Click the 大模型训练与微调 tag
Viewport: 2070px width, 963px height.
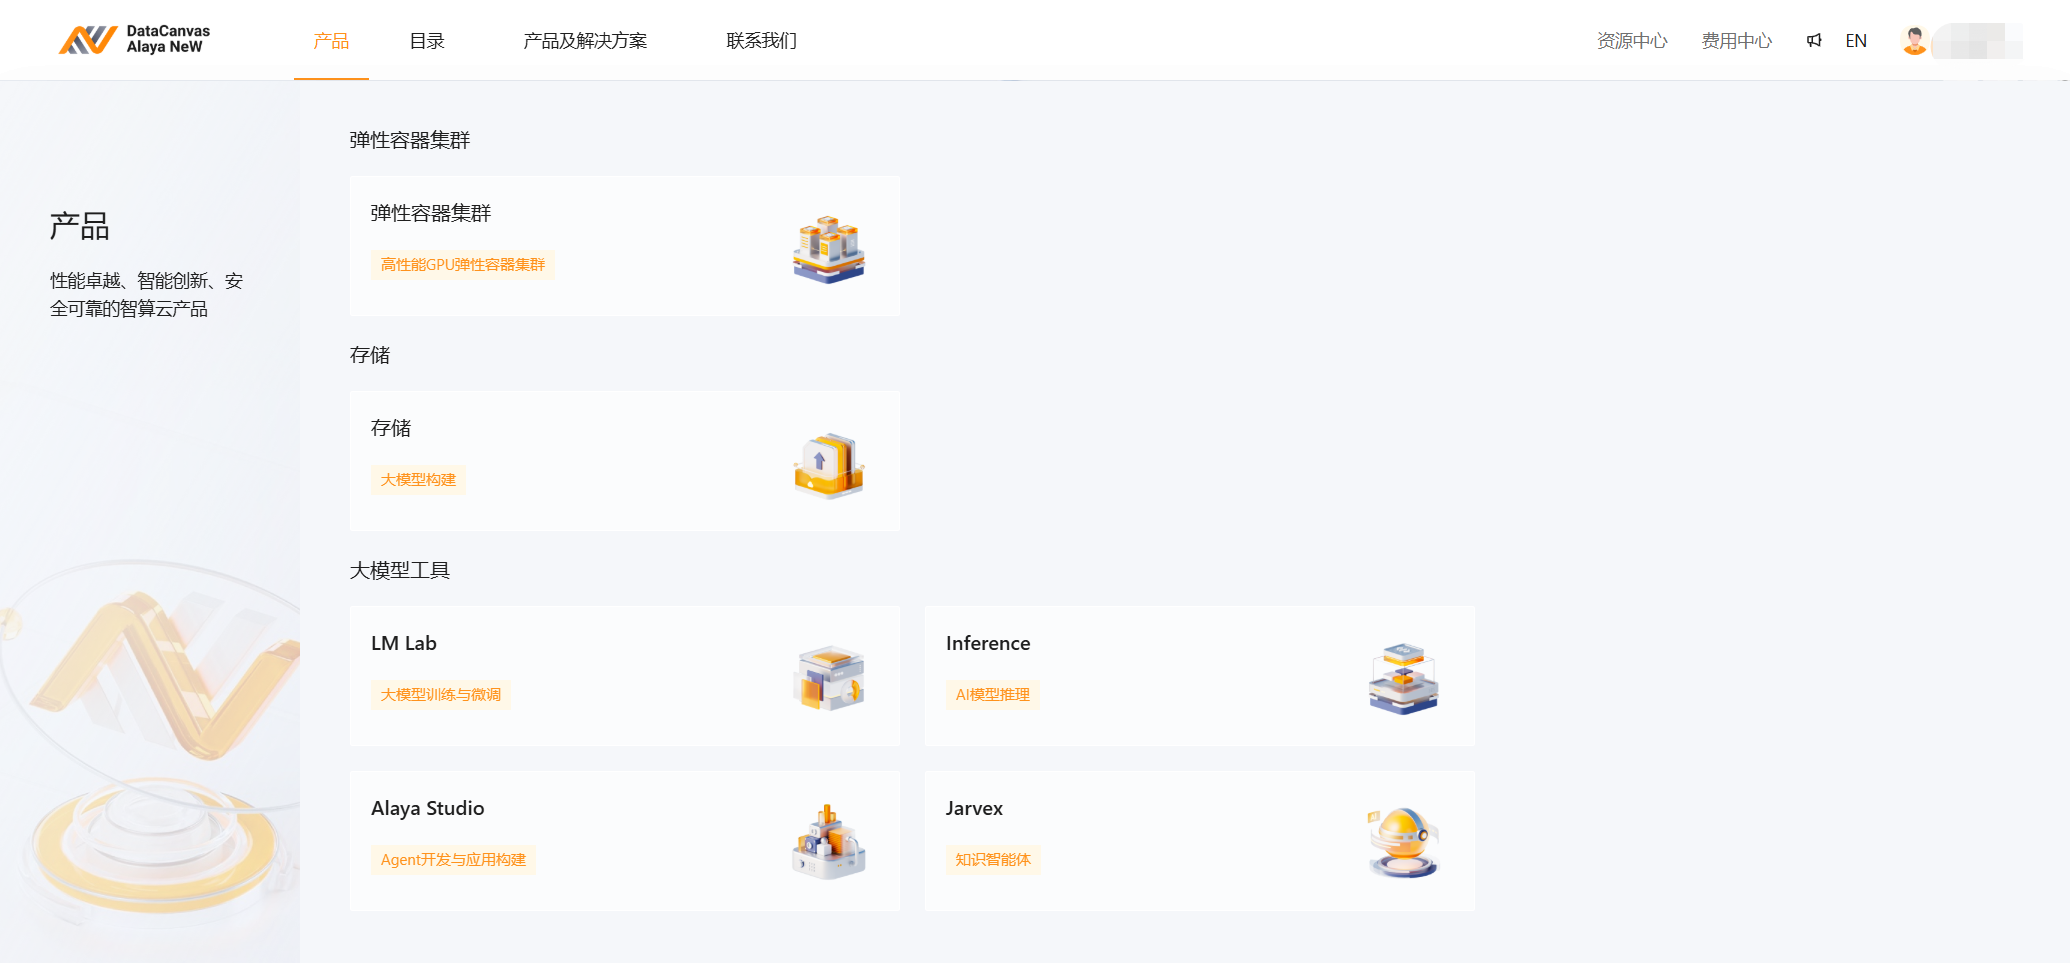click(x=440, y=695)
